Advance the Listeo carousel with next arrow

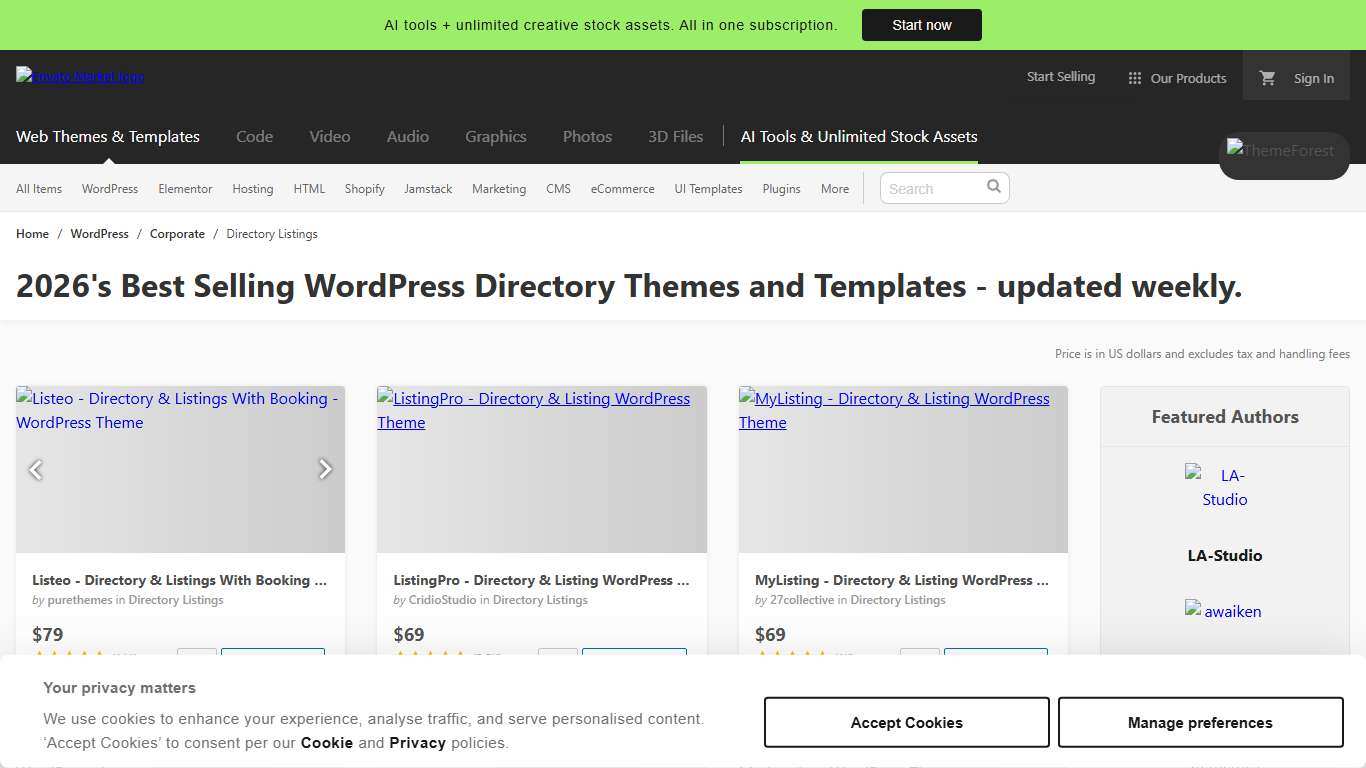pyautogui.click(x=325, y=469)
